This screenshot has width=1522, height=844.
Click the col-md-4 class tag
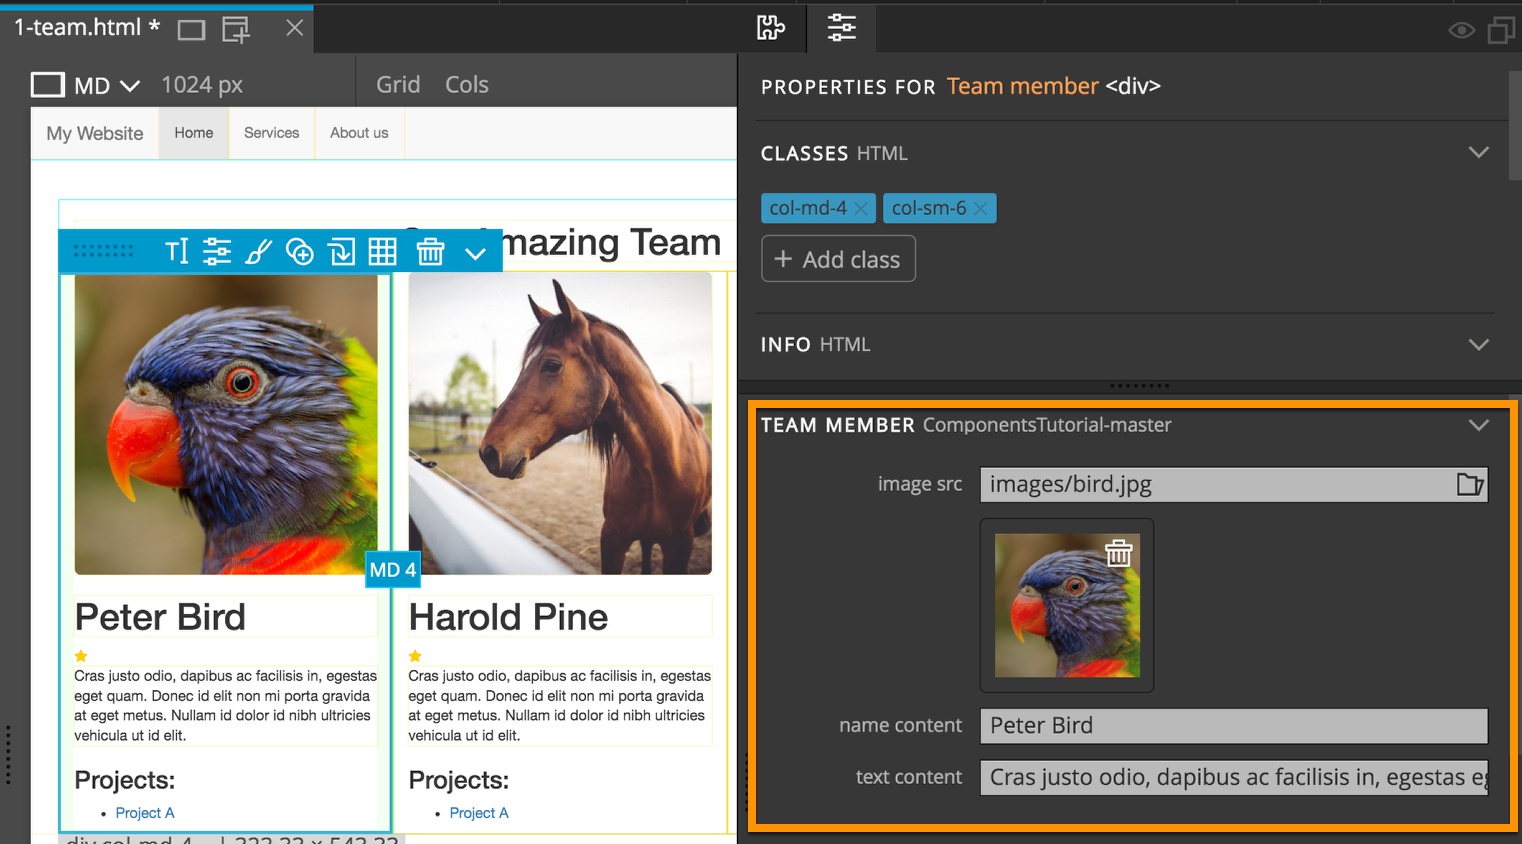click(x=808, y=208)
